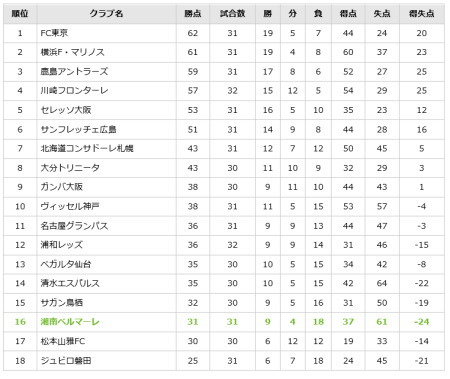
Task: Open the ヴィッセル神戸 entry
Action: (x=70, y=206)
